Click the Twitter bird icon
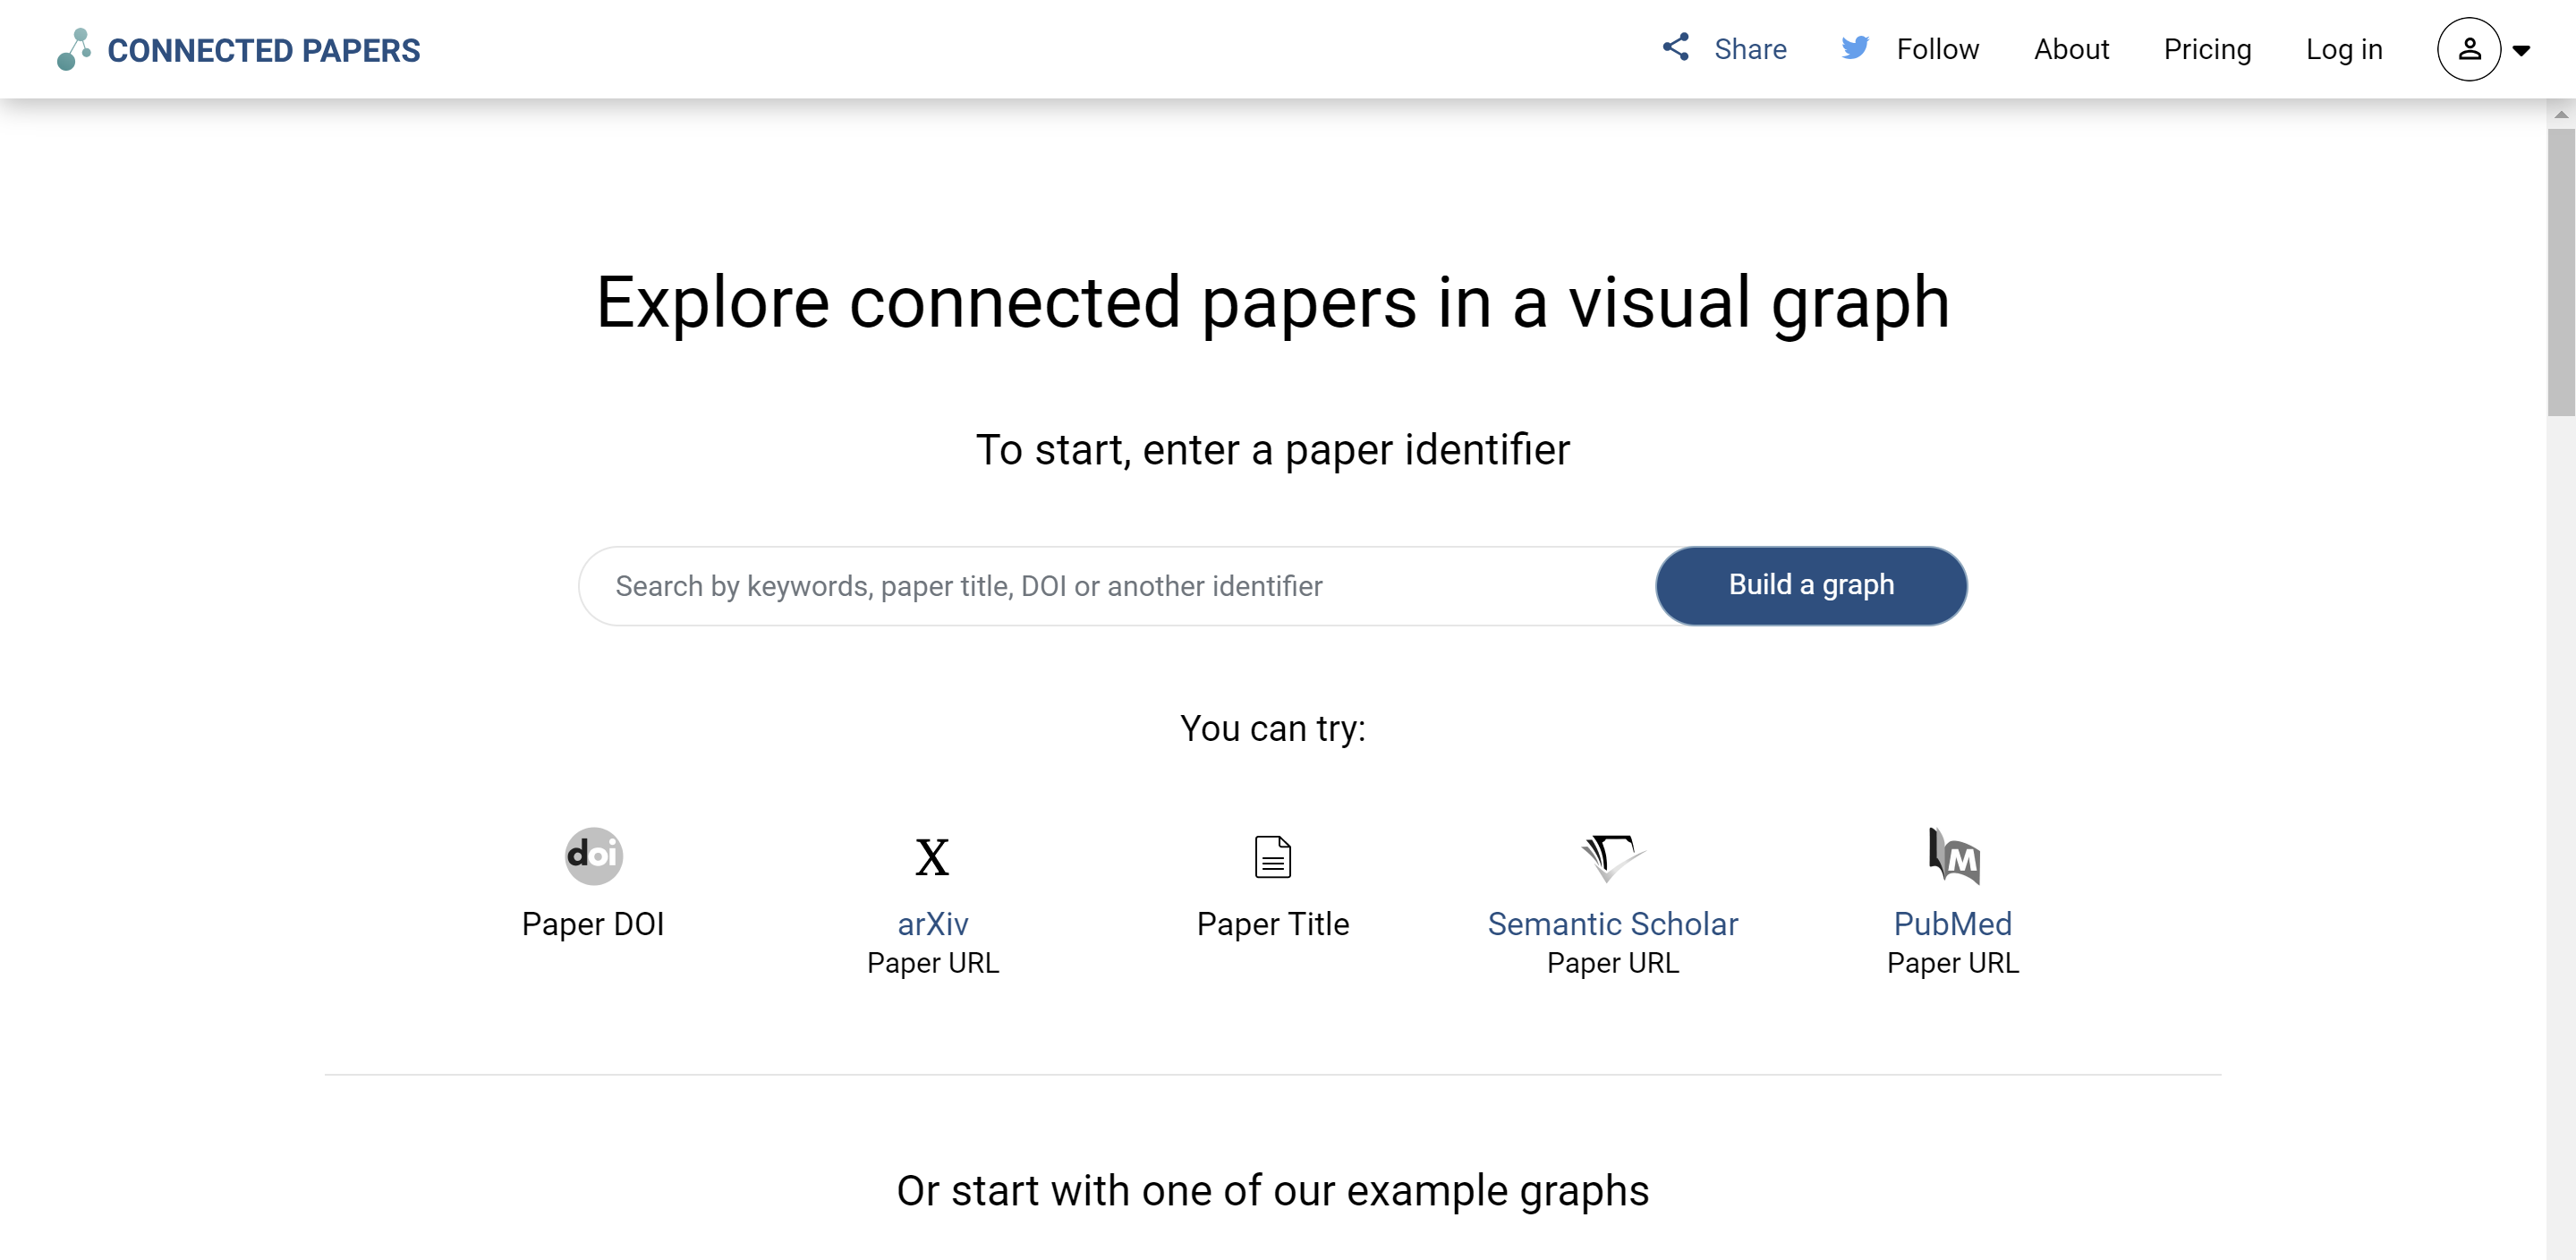2576x1260 pixels. tap(1855, 47)
